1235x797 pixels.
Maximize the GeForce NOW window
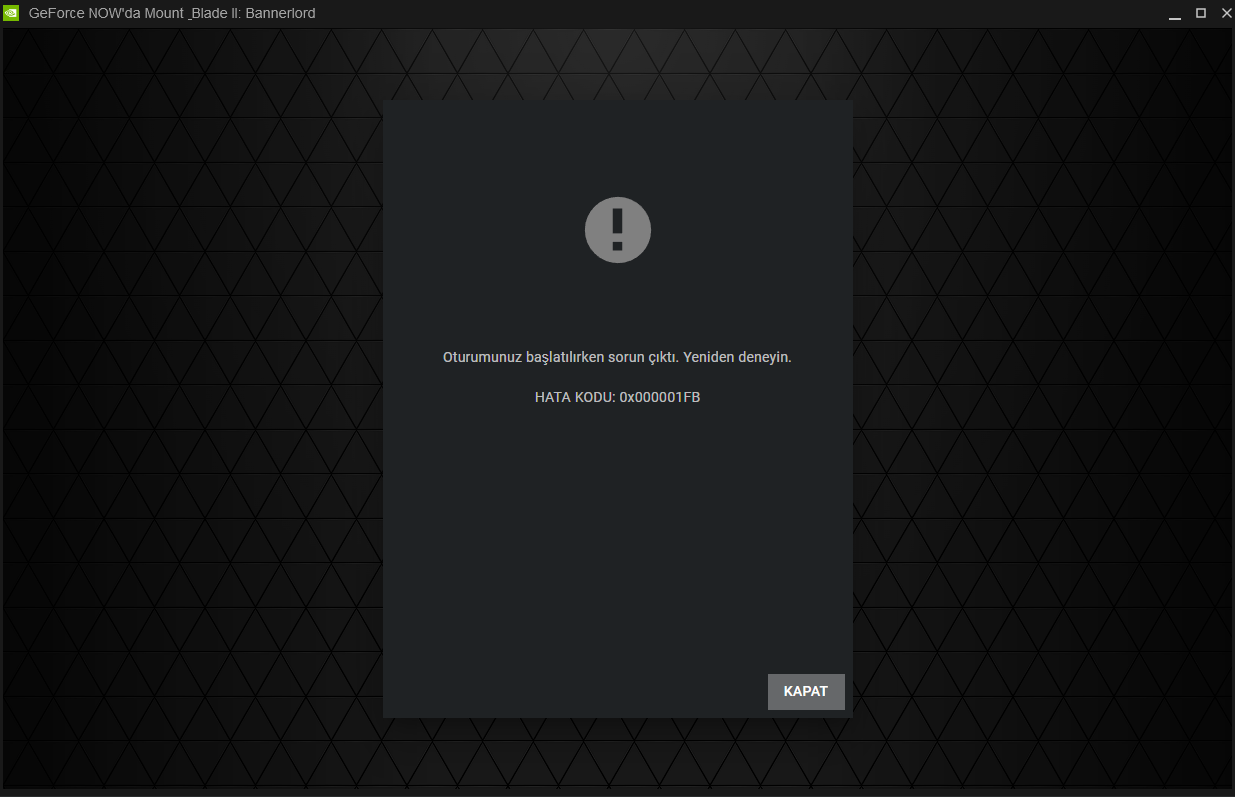click(1201, 13)
